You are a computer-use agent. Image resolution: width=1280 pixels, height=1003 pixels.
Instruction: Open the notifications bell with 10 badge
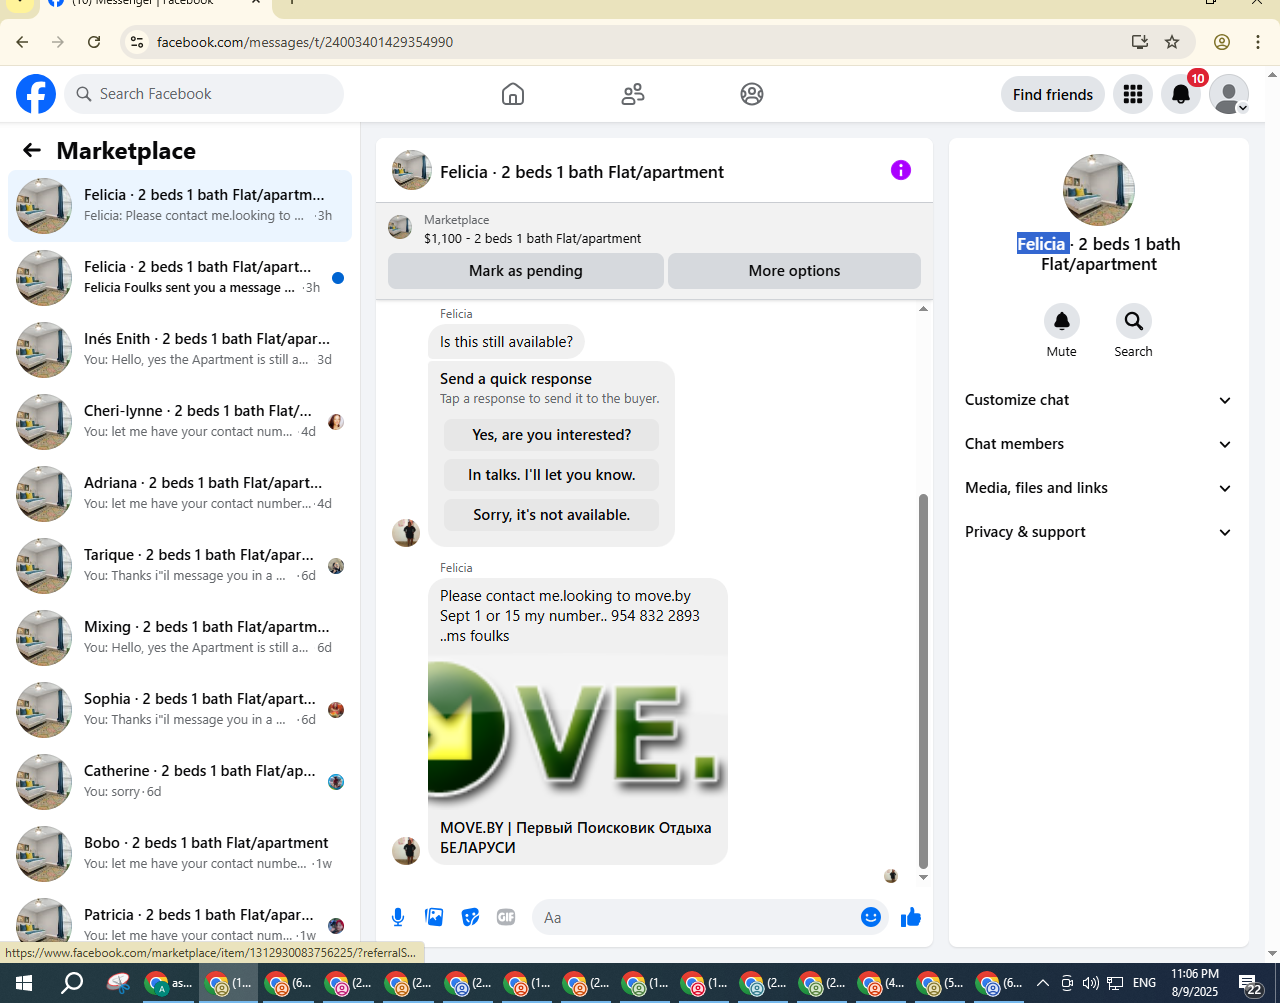pos(1181,94)
